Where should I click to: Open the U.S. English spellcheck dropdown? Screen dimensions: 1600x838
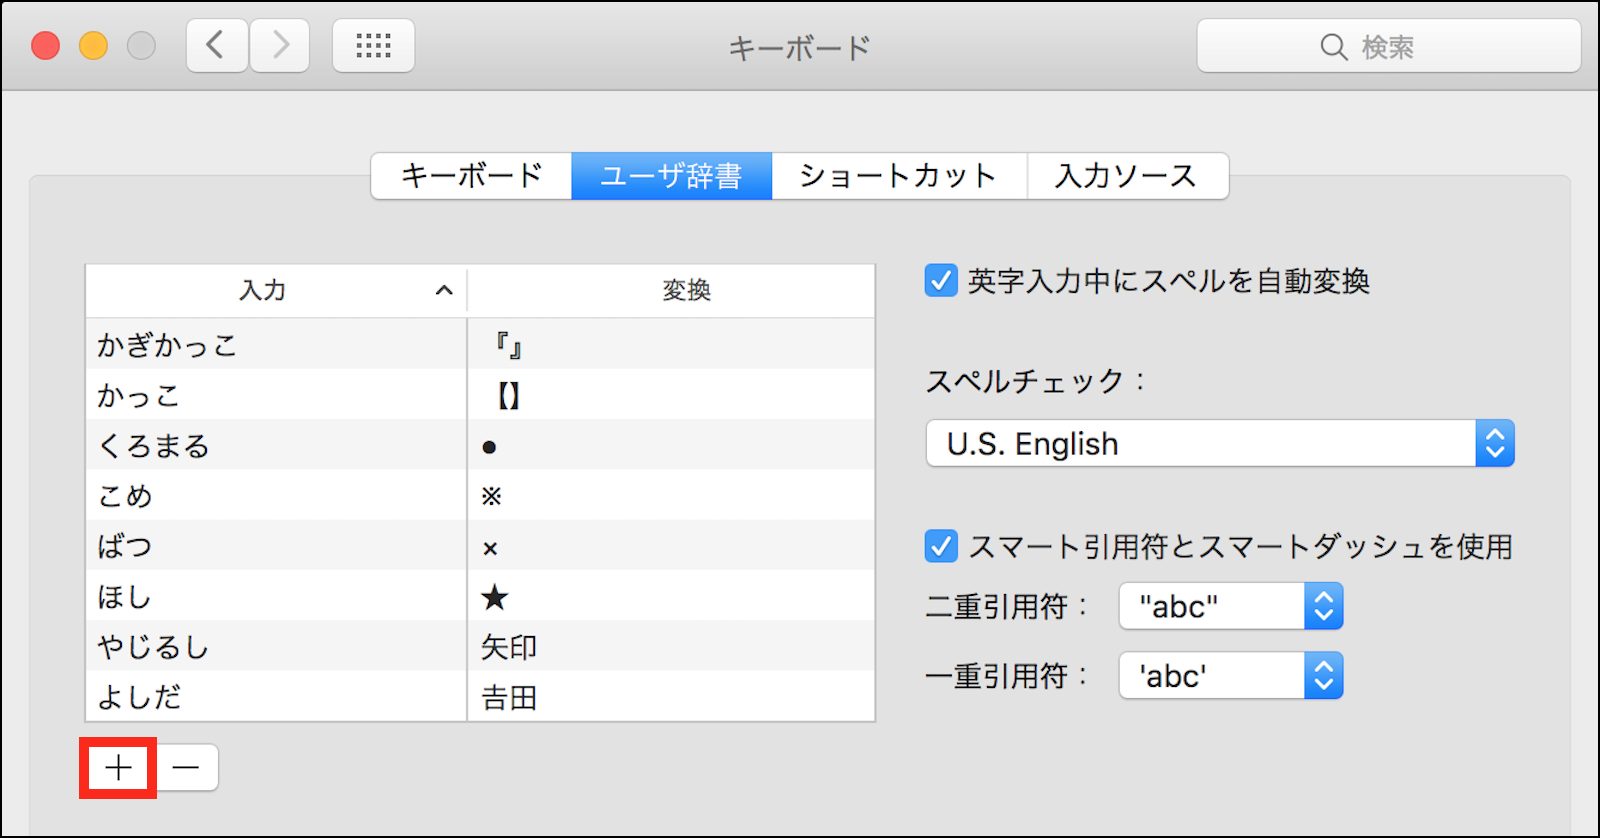[x=1220, y=443]
